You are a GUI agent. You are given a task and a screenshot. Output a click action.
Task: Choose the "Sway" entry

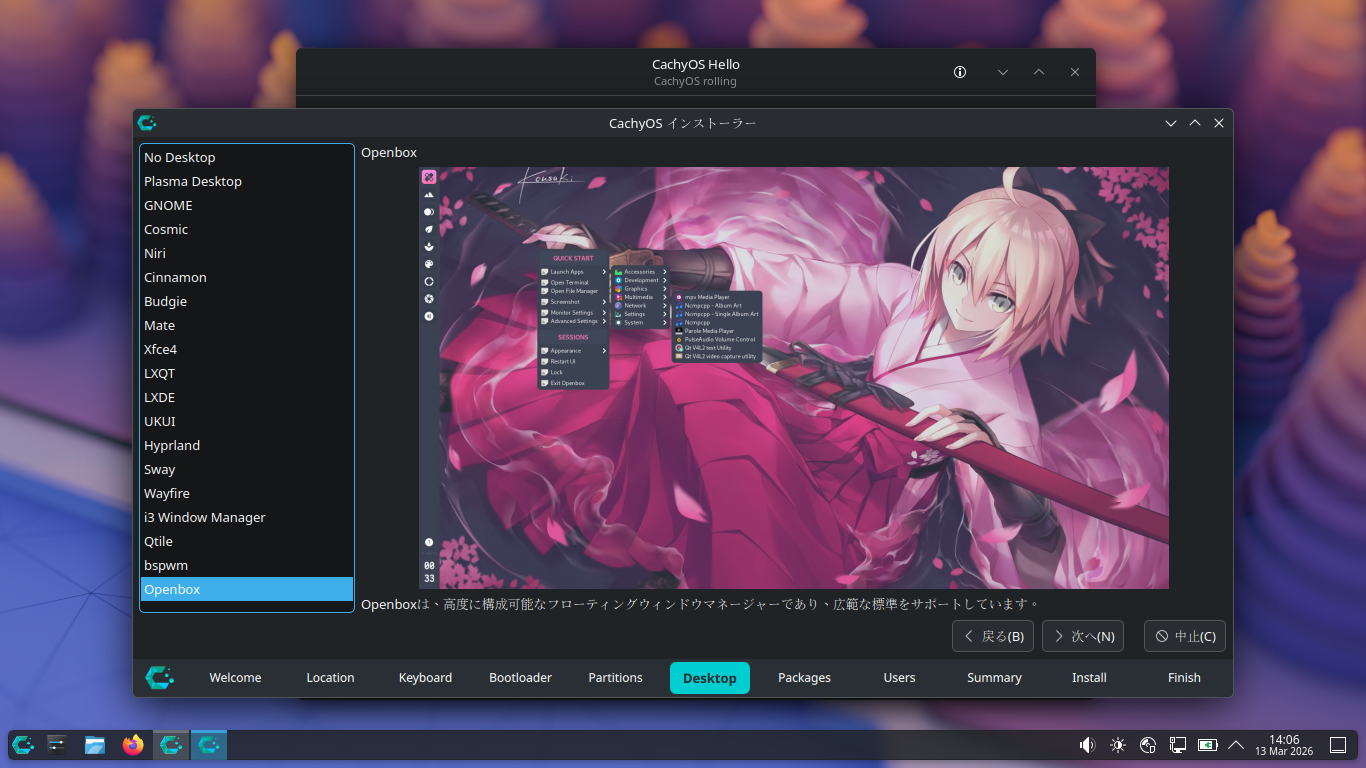247,469
